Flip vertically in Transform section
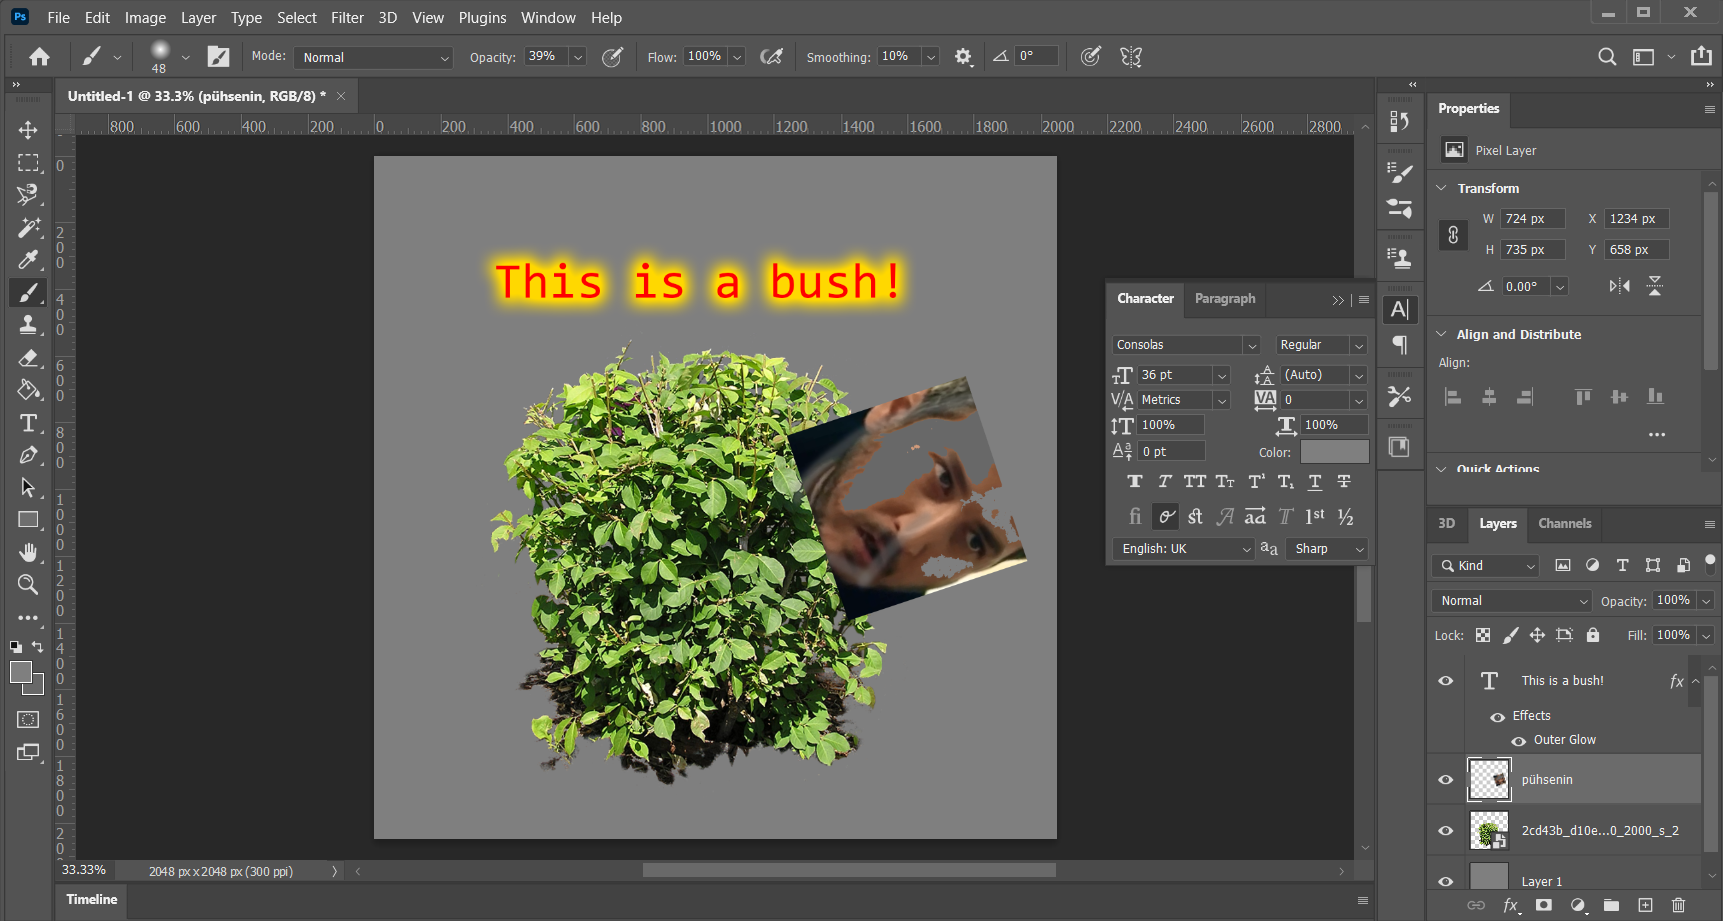This screenshot has height=921, width=1723. [1655, 286]
